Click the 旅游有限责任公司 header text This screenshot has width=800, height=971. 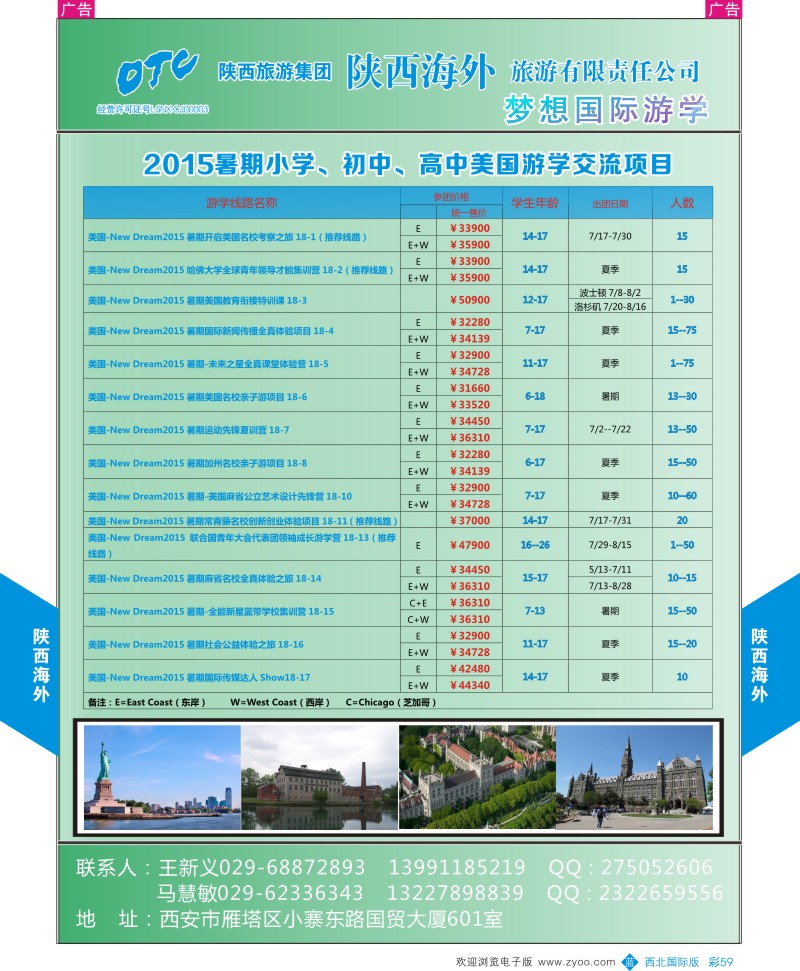(x=605, y=71)
